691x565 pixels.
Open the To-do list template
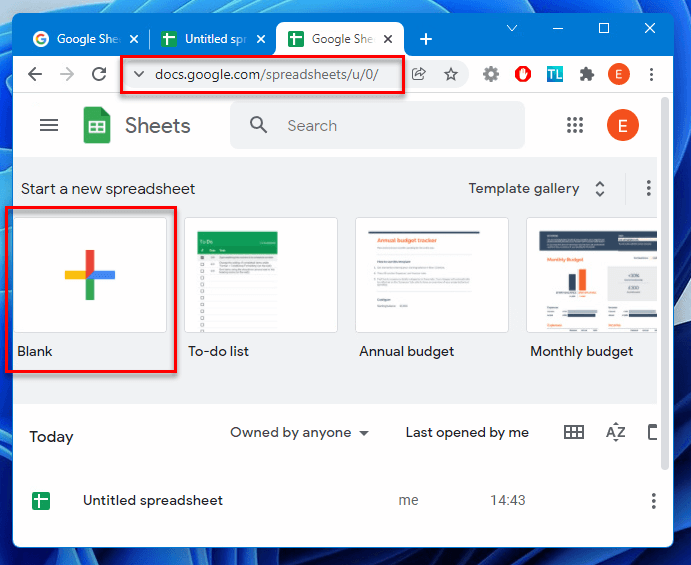click(261, 275)
